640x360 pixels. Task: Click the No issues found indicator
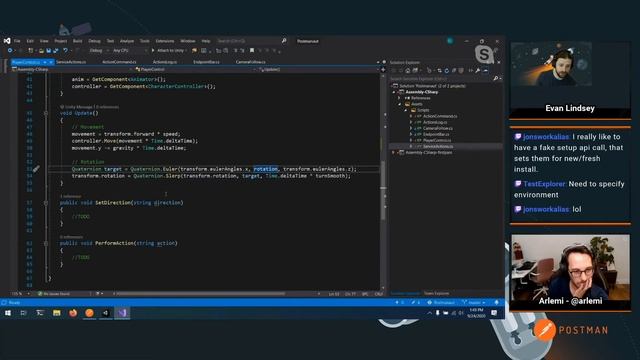[54, 293]
